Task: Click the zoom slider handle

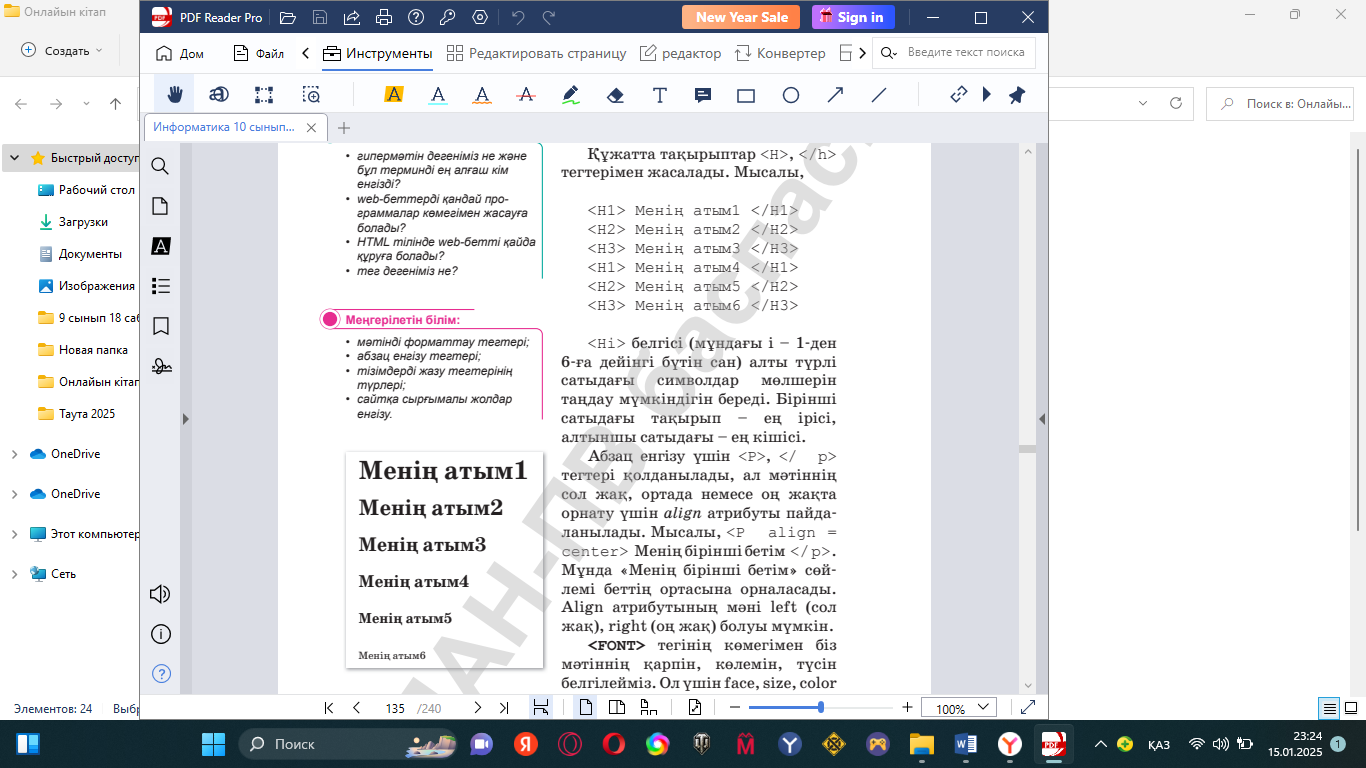Action: [821, 708]
